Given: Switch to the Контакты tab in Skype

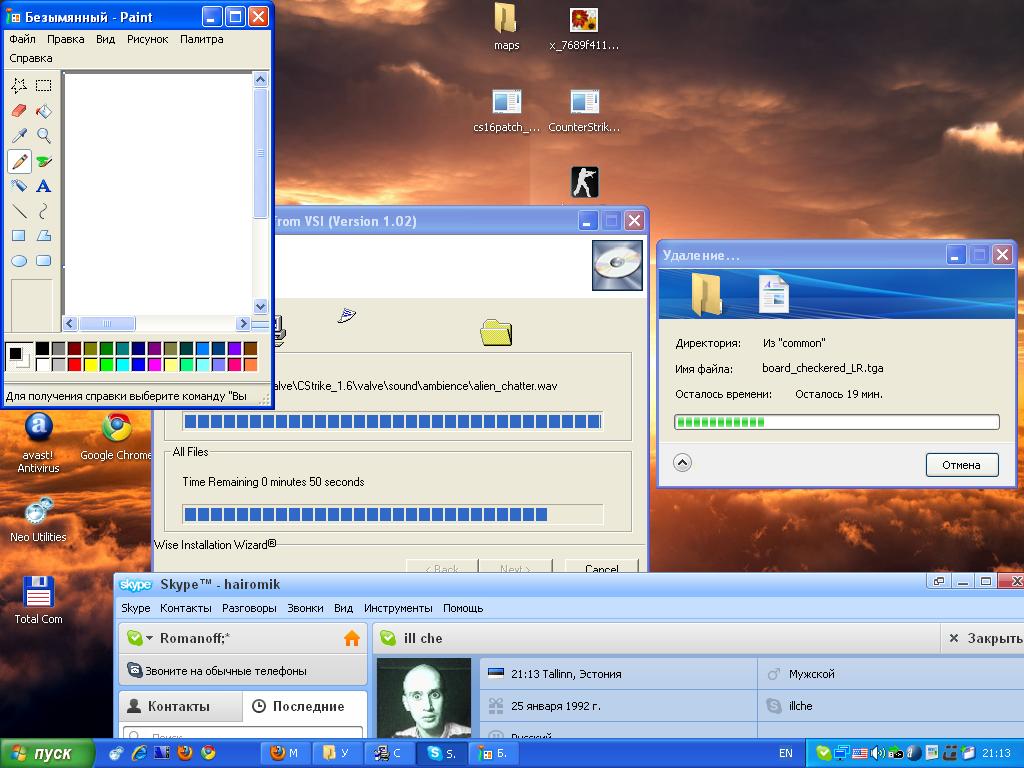Looking at the screenshot, I should 180,706.
